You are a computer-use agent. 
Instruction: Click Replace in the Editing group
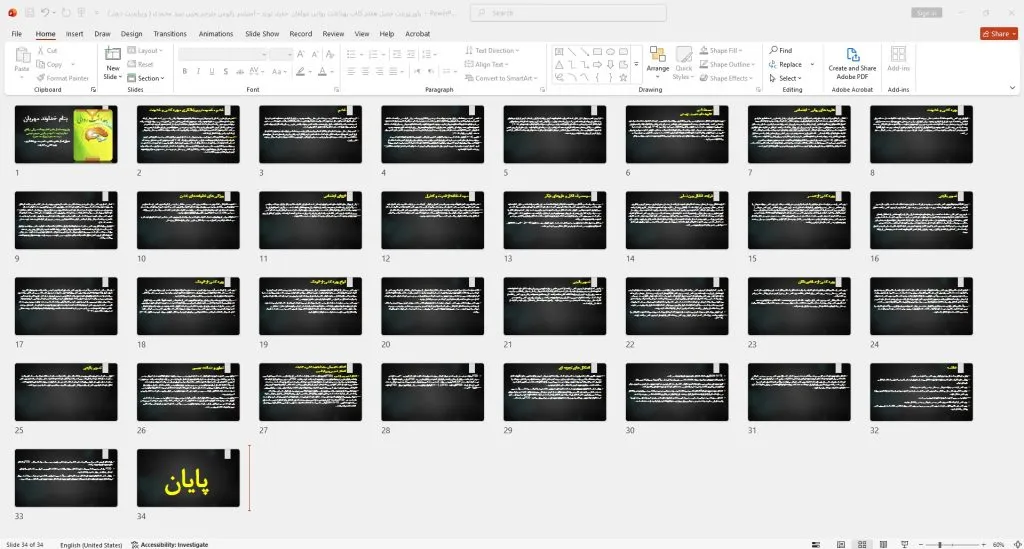[x=786, y=64]
